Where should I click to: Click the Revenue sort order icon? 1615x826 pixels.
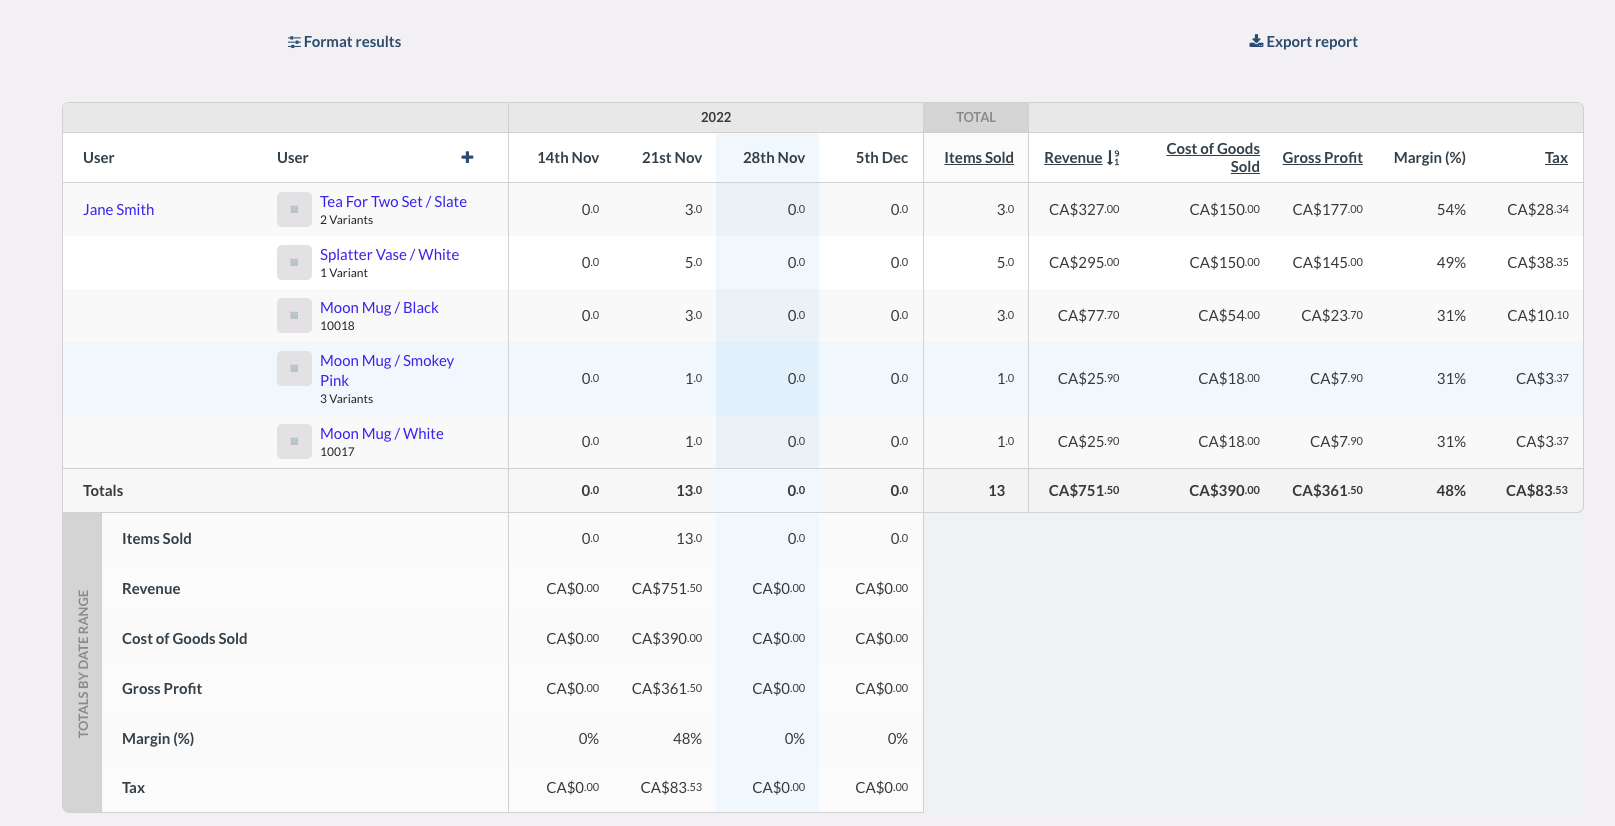pyautogui.click(x=1113, y=158)
